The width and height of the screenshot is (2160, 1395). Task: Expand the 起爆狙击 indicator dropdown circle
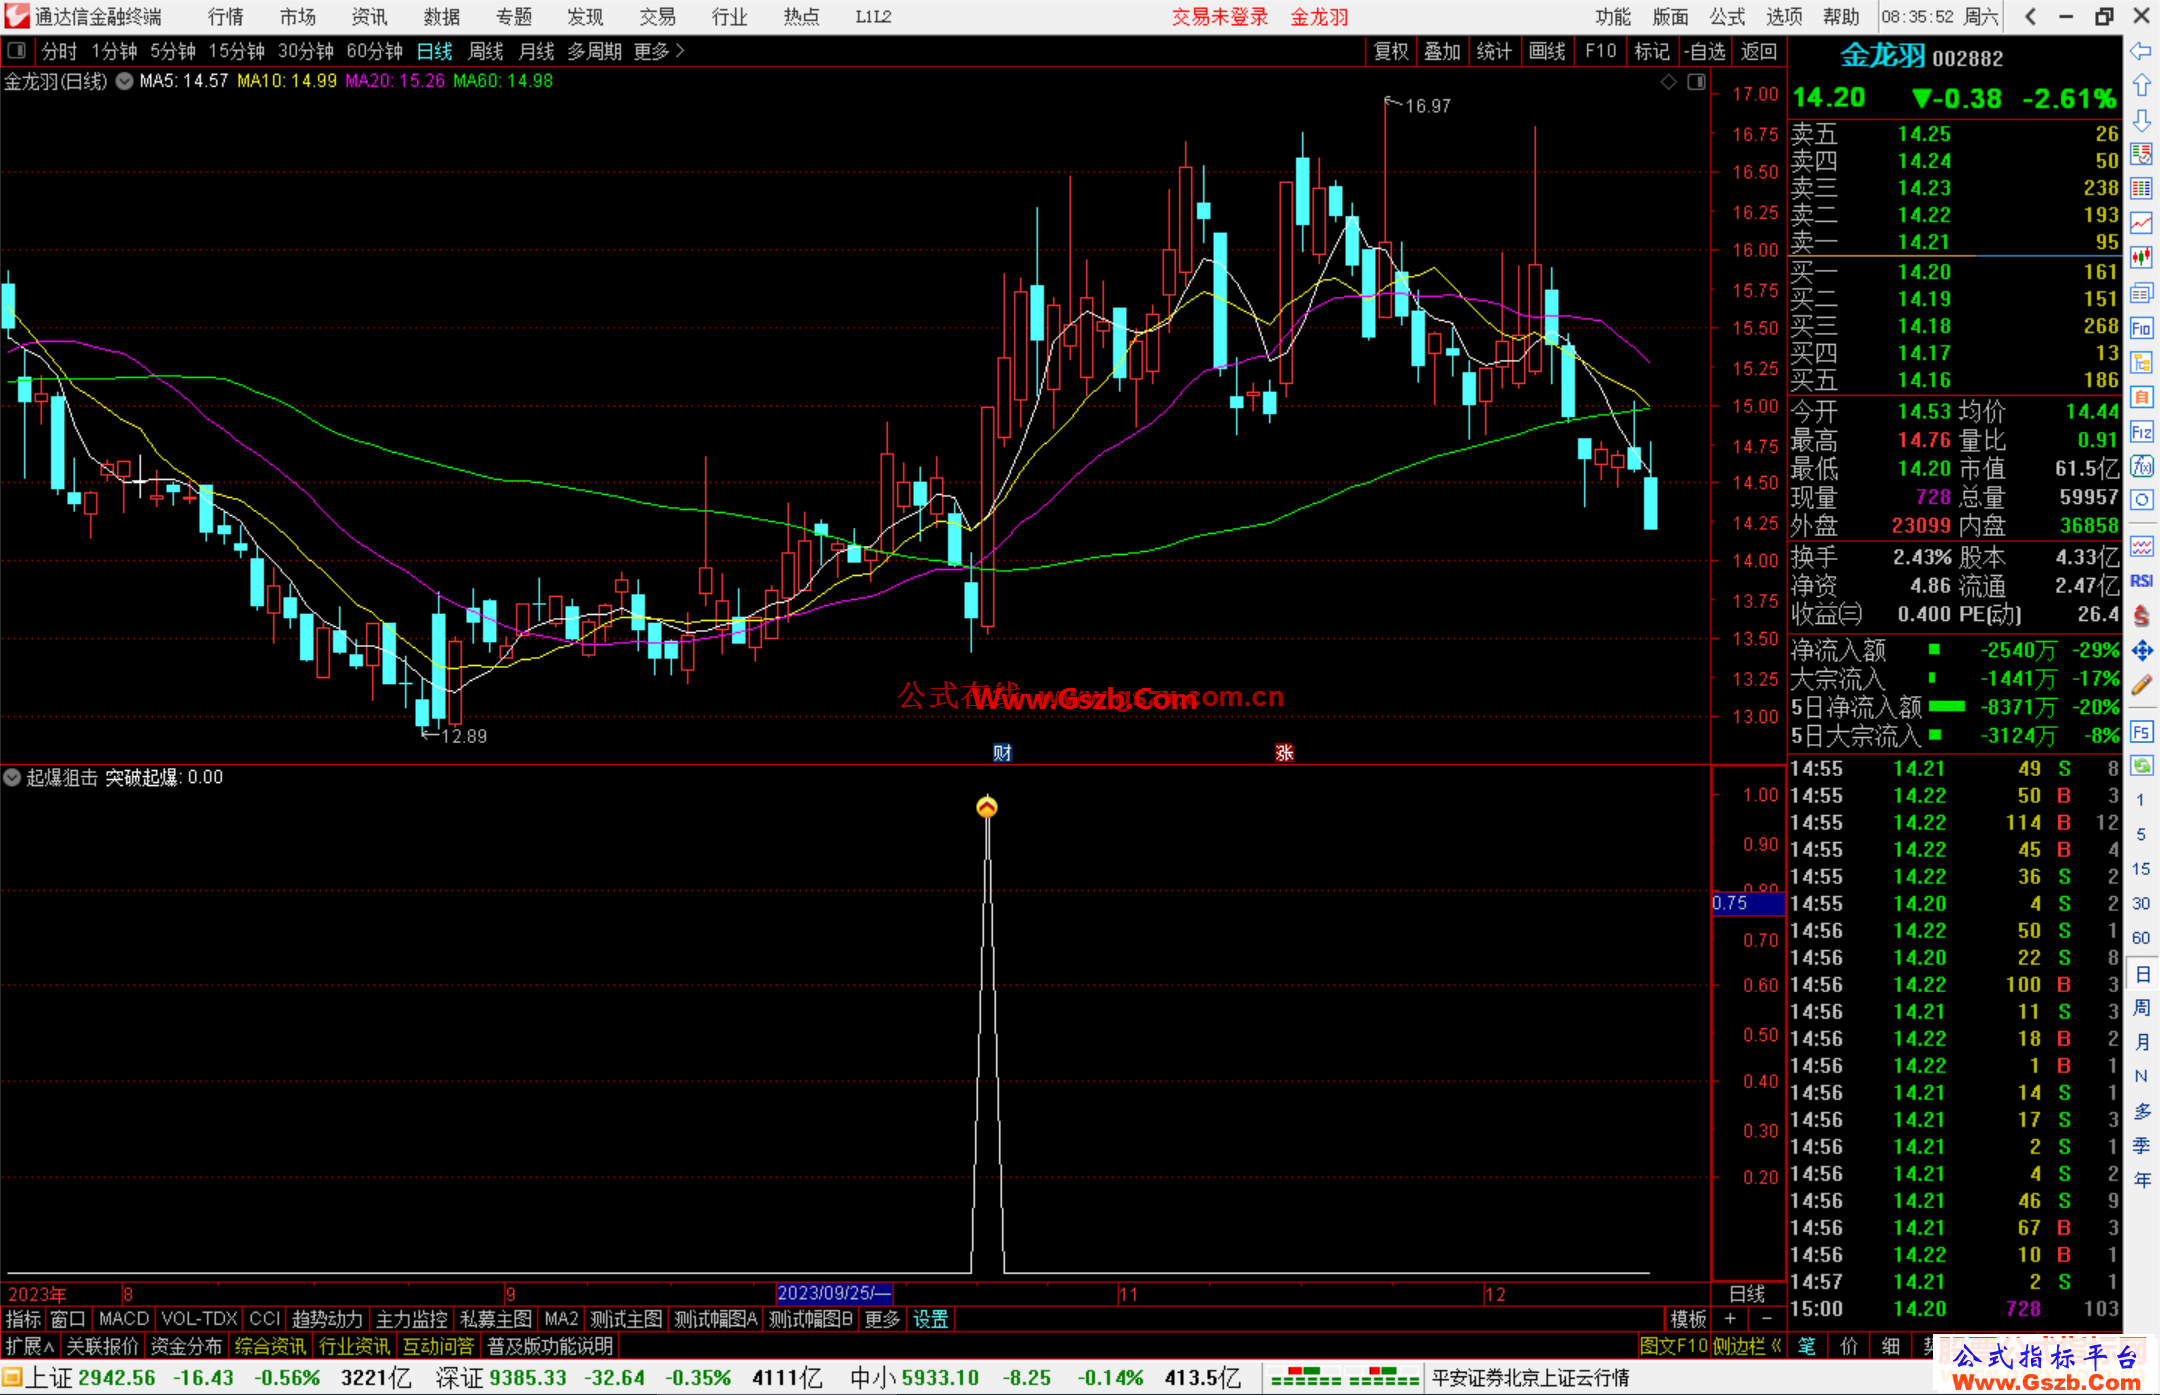[x=12, y=777]
